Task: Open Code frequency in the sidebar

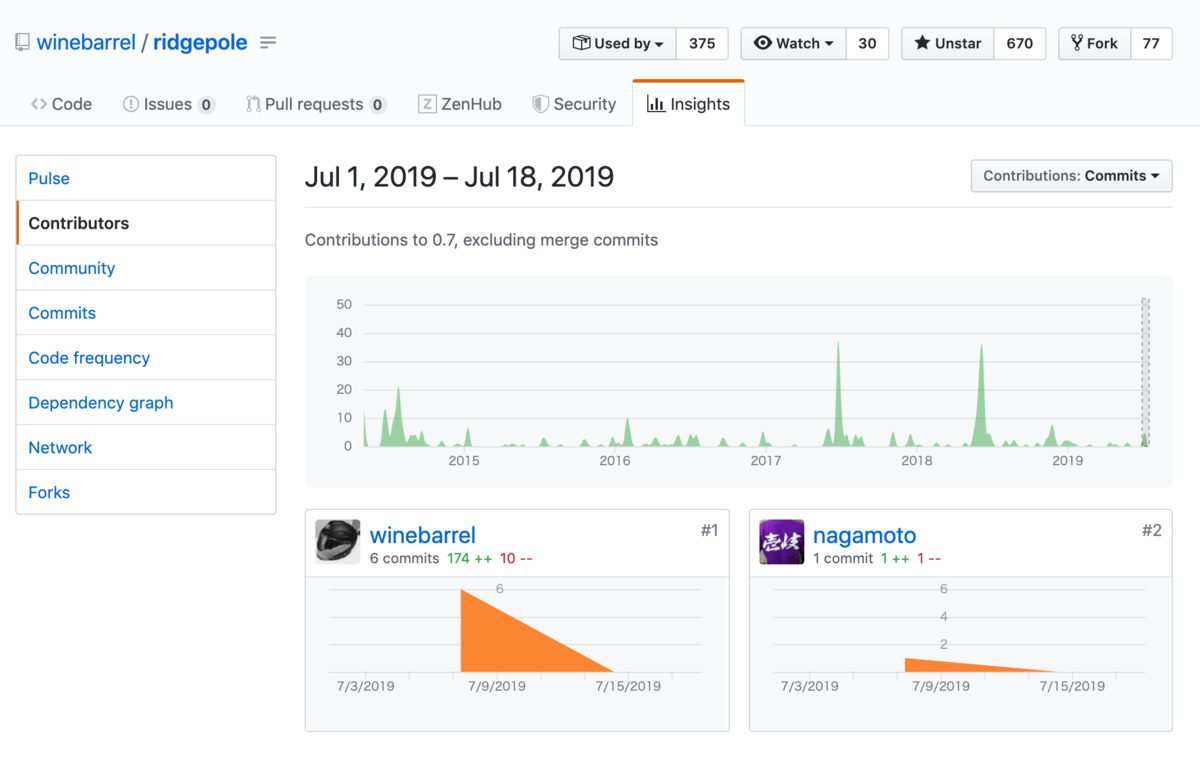Action: point(146,358)
